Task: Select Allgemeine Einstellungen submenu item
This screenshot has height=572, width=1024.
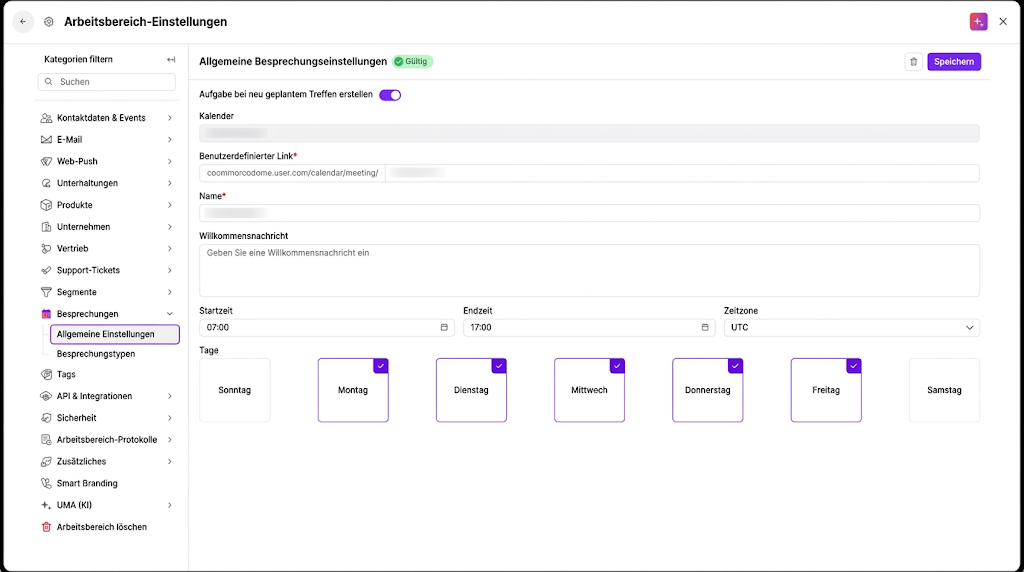Action: (x=115, y=334)
